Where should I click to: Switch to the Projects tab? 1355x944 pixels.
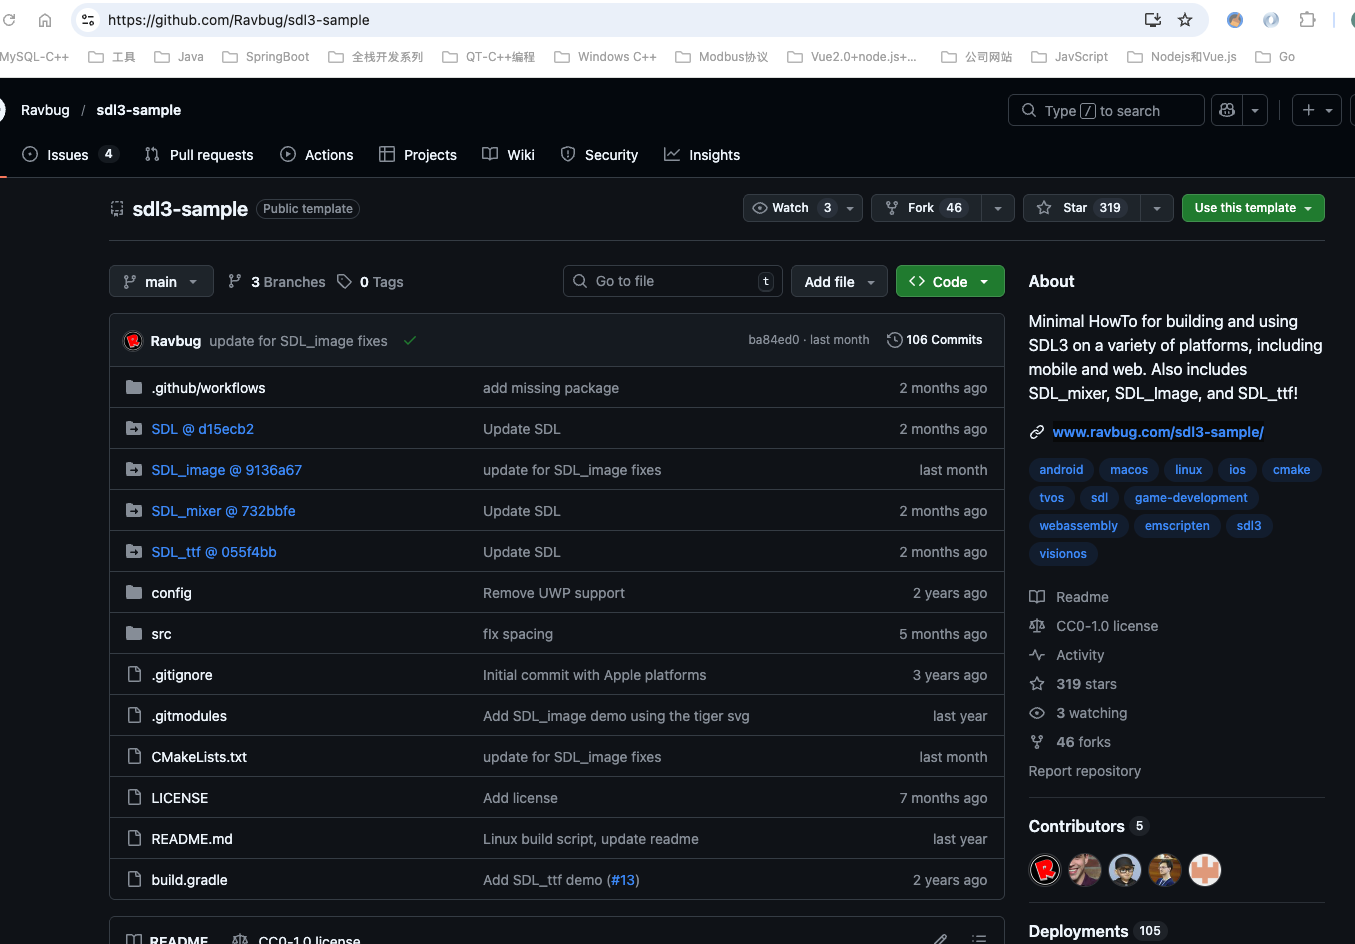point(418,155)
